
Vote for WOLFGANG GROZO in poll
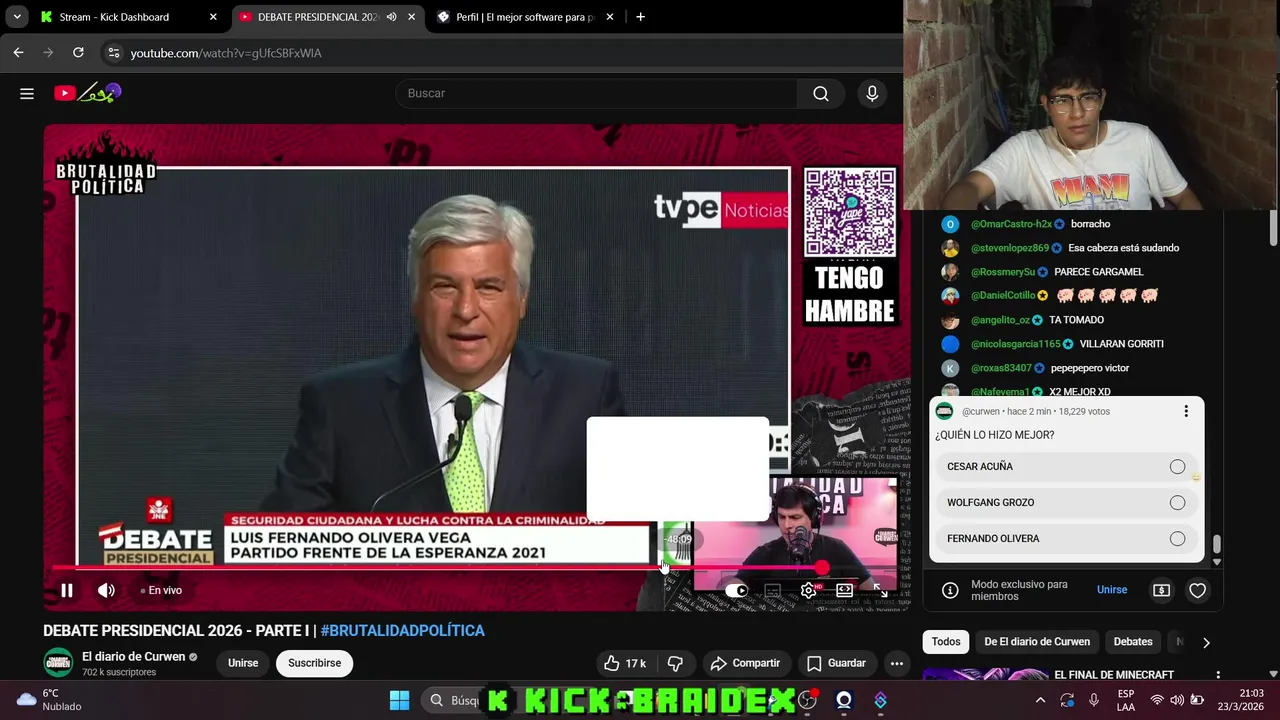(1066, 503)
